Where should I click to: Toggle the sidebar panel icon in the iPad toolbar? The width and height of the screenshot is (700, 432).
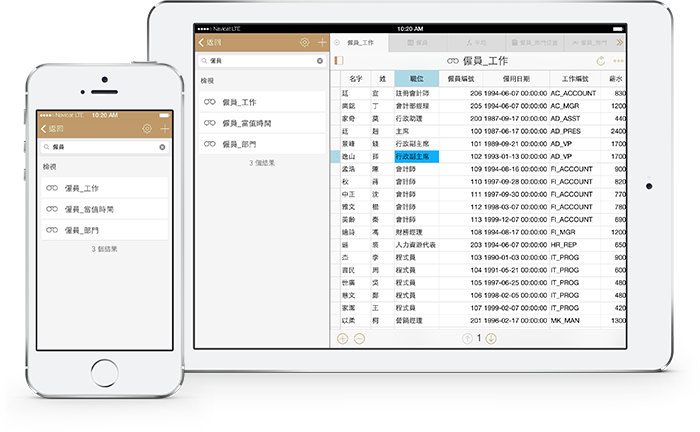coord(339,61)
